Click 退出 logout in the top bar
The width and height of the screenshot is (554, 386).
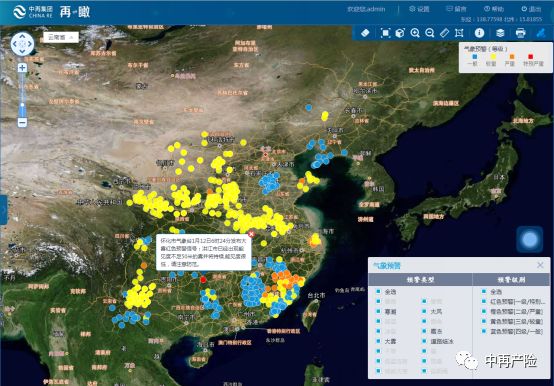531,9
